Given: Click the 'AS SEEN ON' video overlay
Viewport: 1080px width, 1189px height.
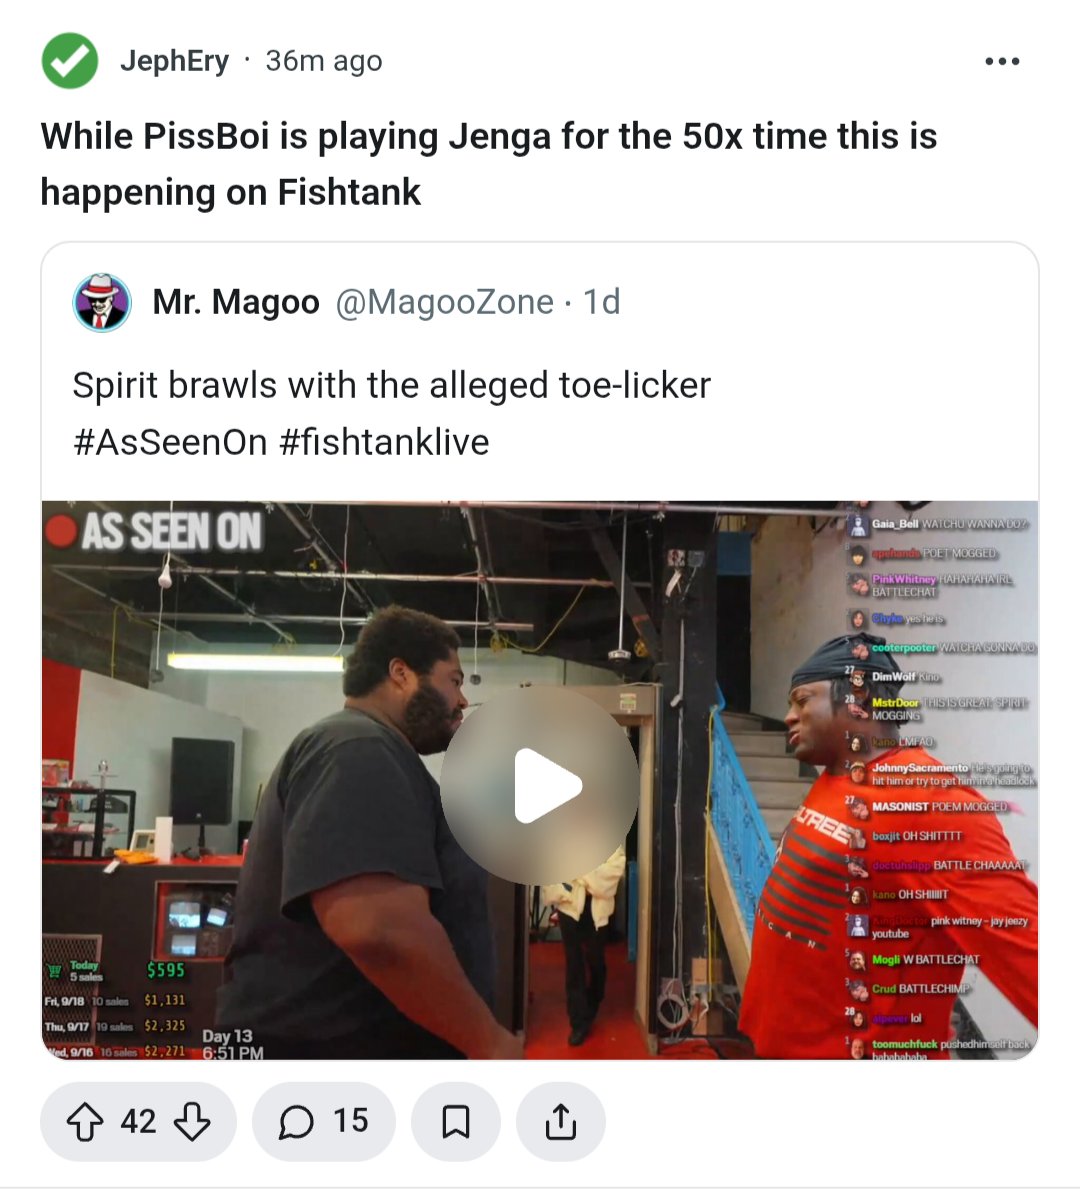Looking at the screenshot, I should 155,532.
